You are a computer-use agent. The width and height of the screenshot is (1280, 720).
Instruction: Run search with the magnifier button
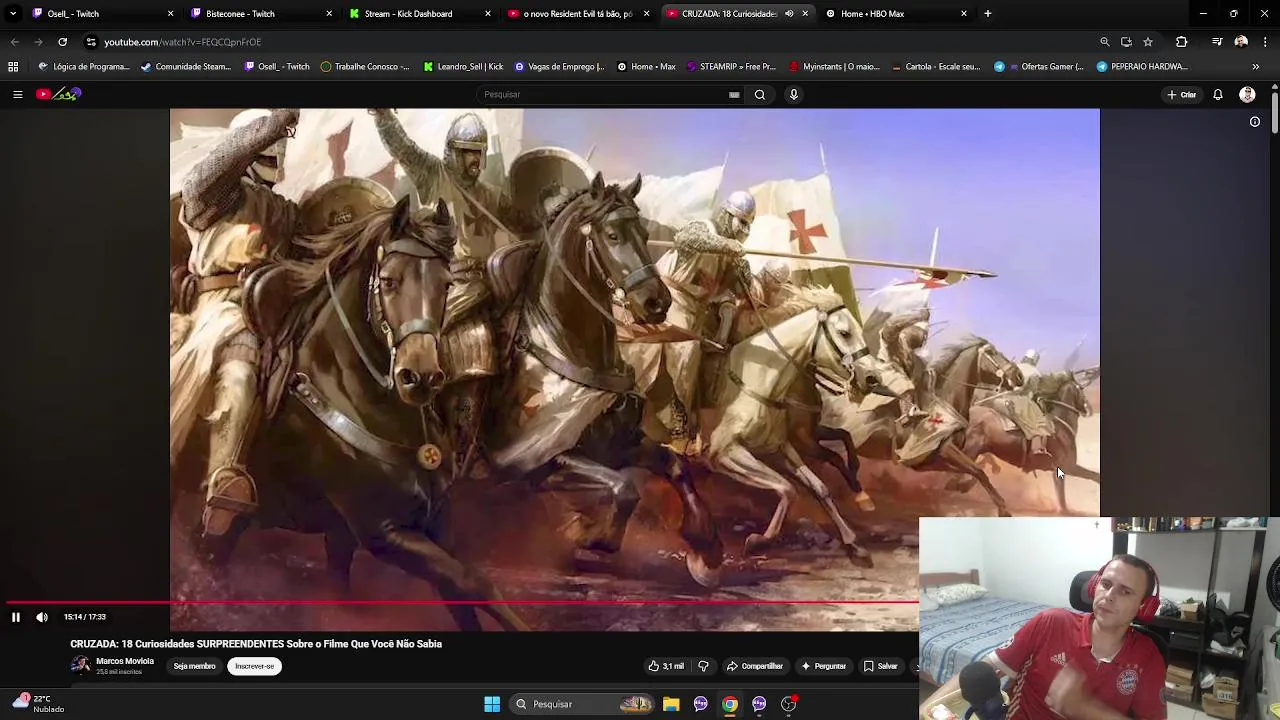pos(760,94)
